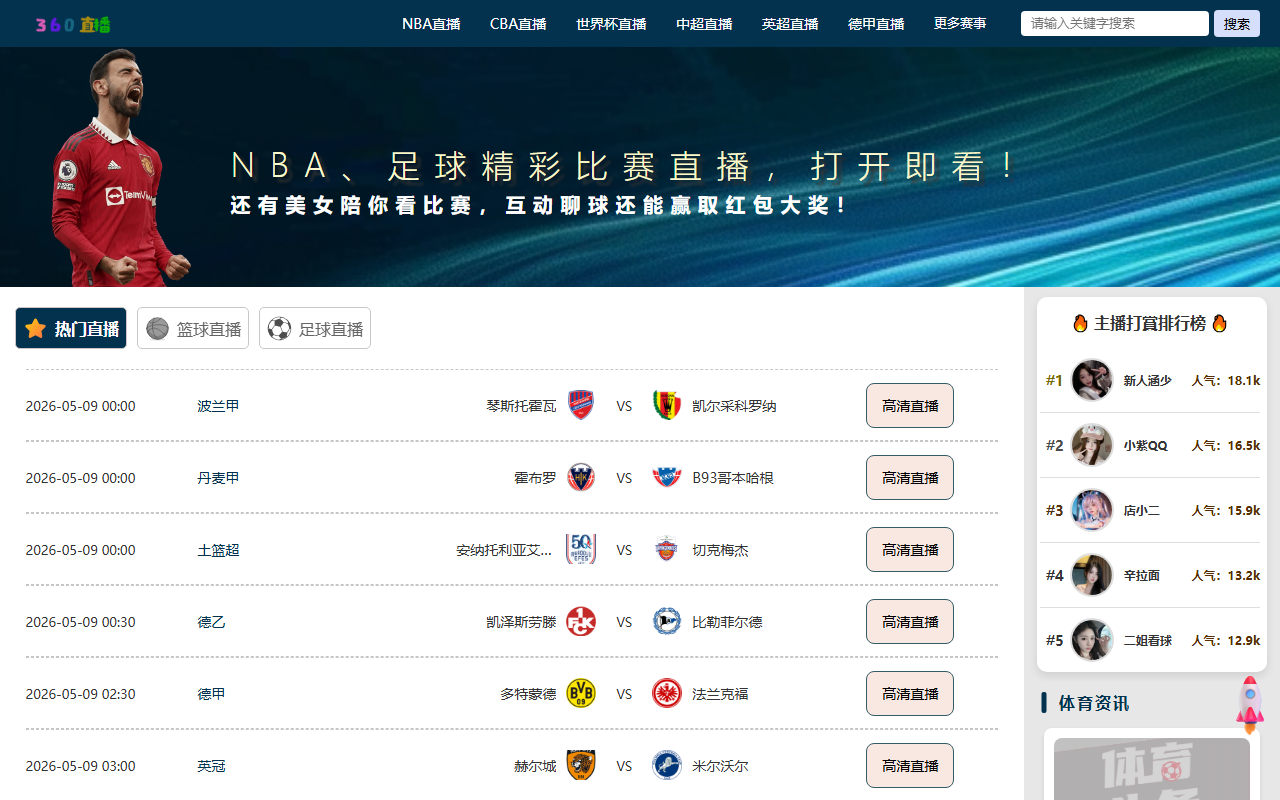Viewport: 1280px width, 800px height.
Task: Click 凯尔采科罗纳 team crest icon
Action: coord(667,405)
